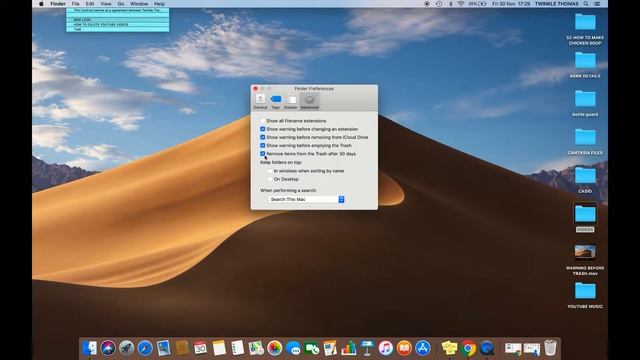Image resolution: width=640 pixels, height=360 pixels.
Task: Open the View menu
Action: pos(106,4)
